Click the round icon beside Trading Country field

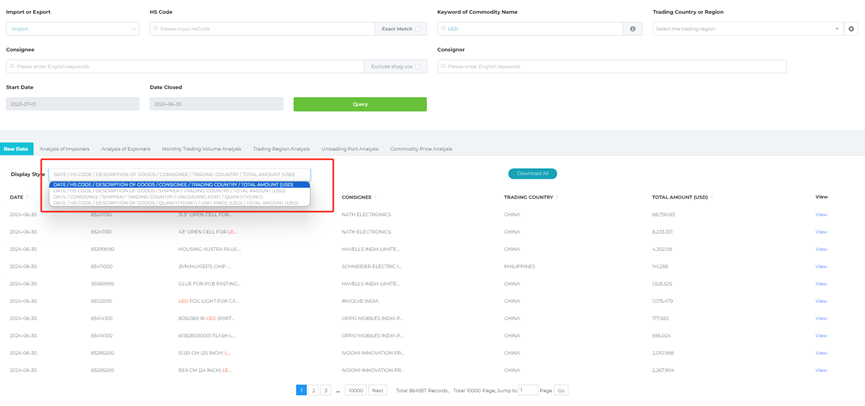[851, 29]
